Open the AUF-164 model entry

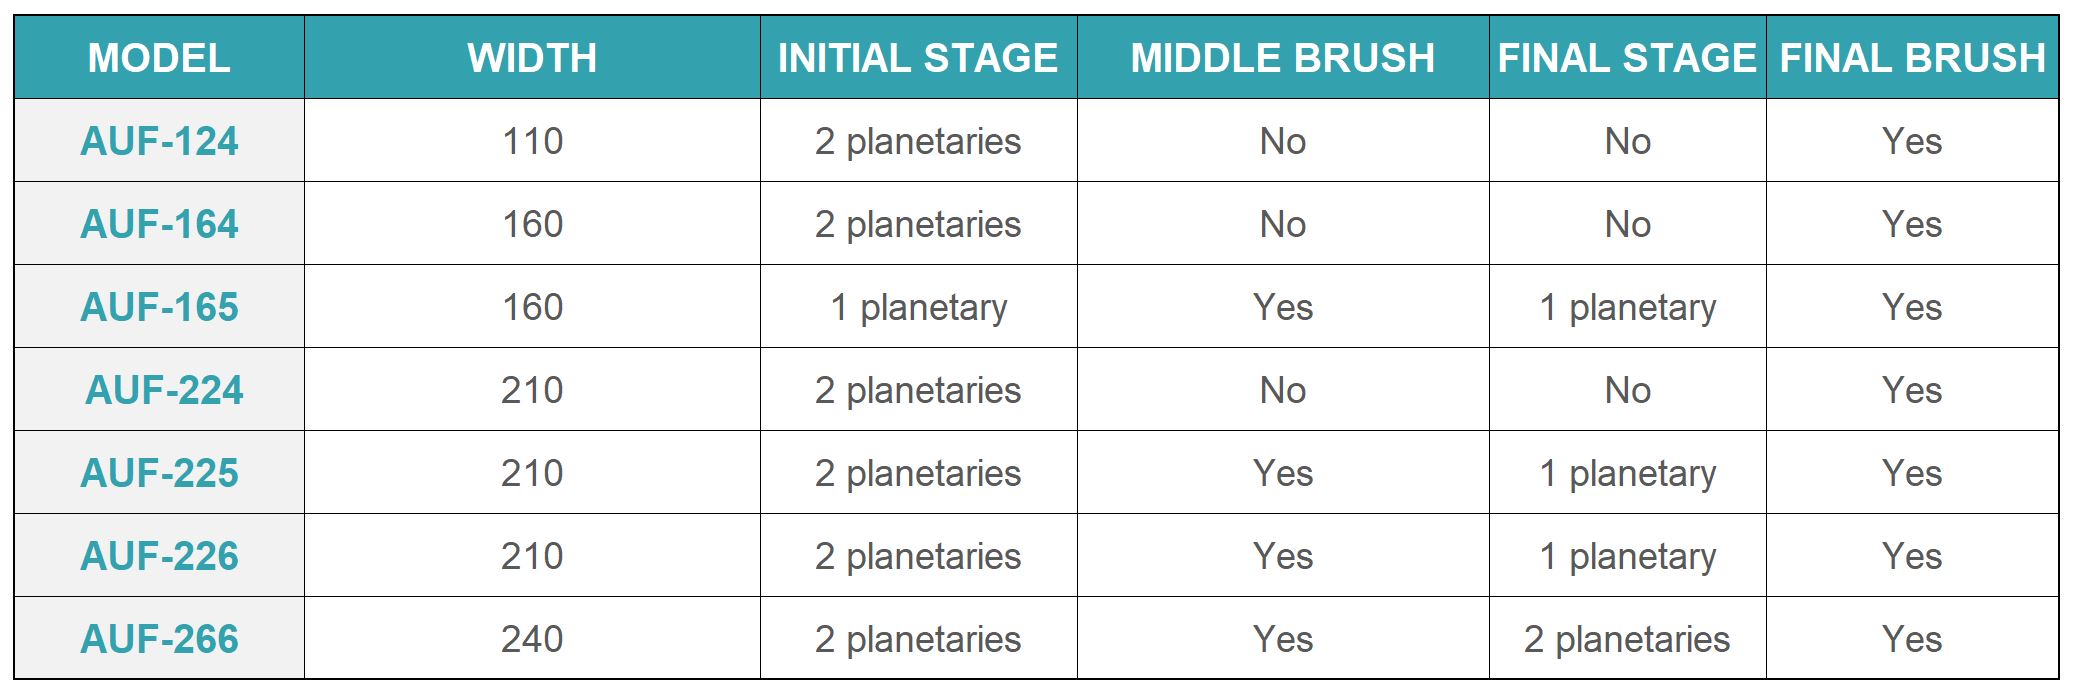pos(159,224)
